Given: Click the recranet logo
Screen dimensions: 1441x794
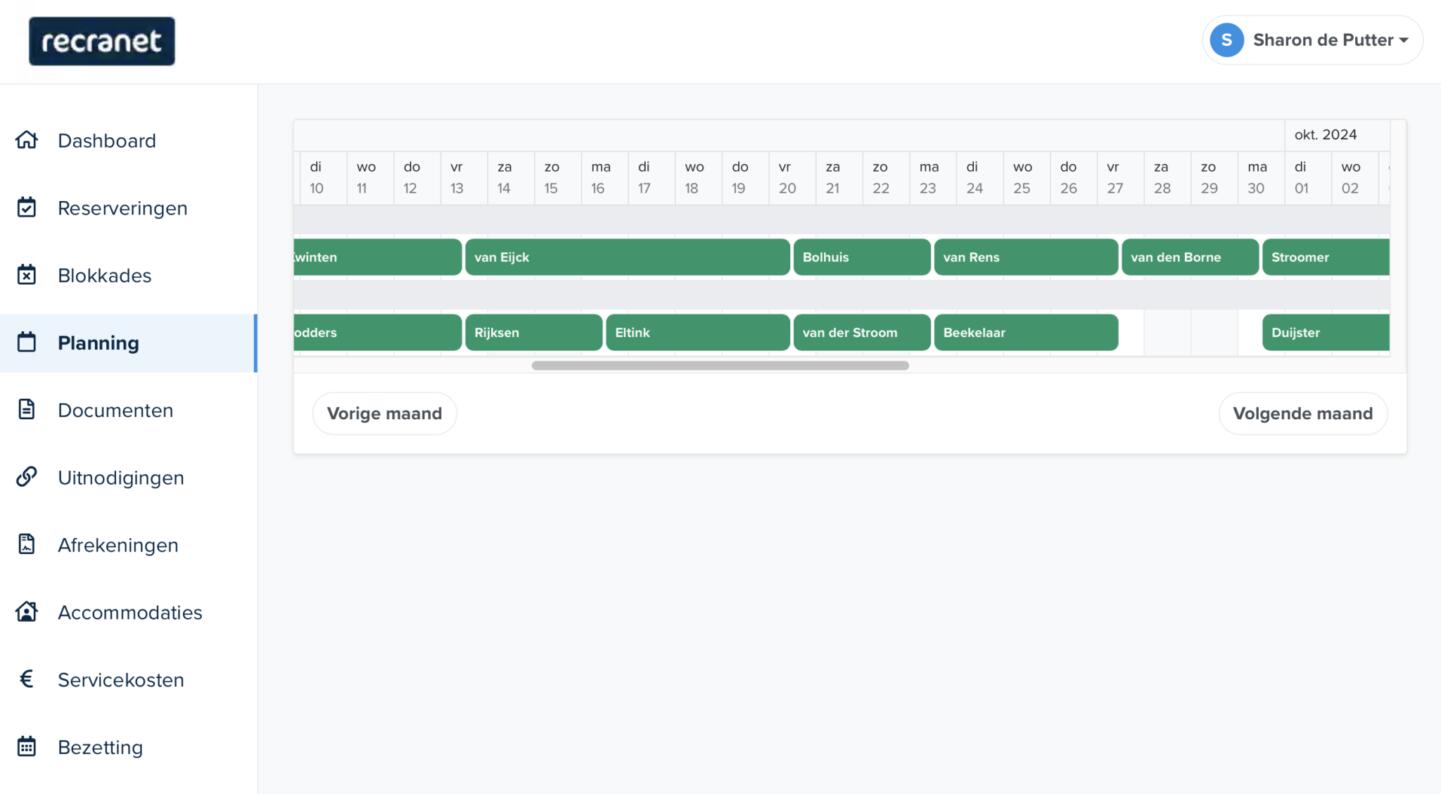Looking at the screenshot, I should tap(102, 41).
